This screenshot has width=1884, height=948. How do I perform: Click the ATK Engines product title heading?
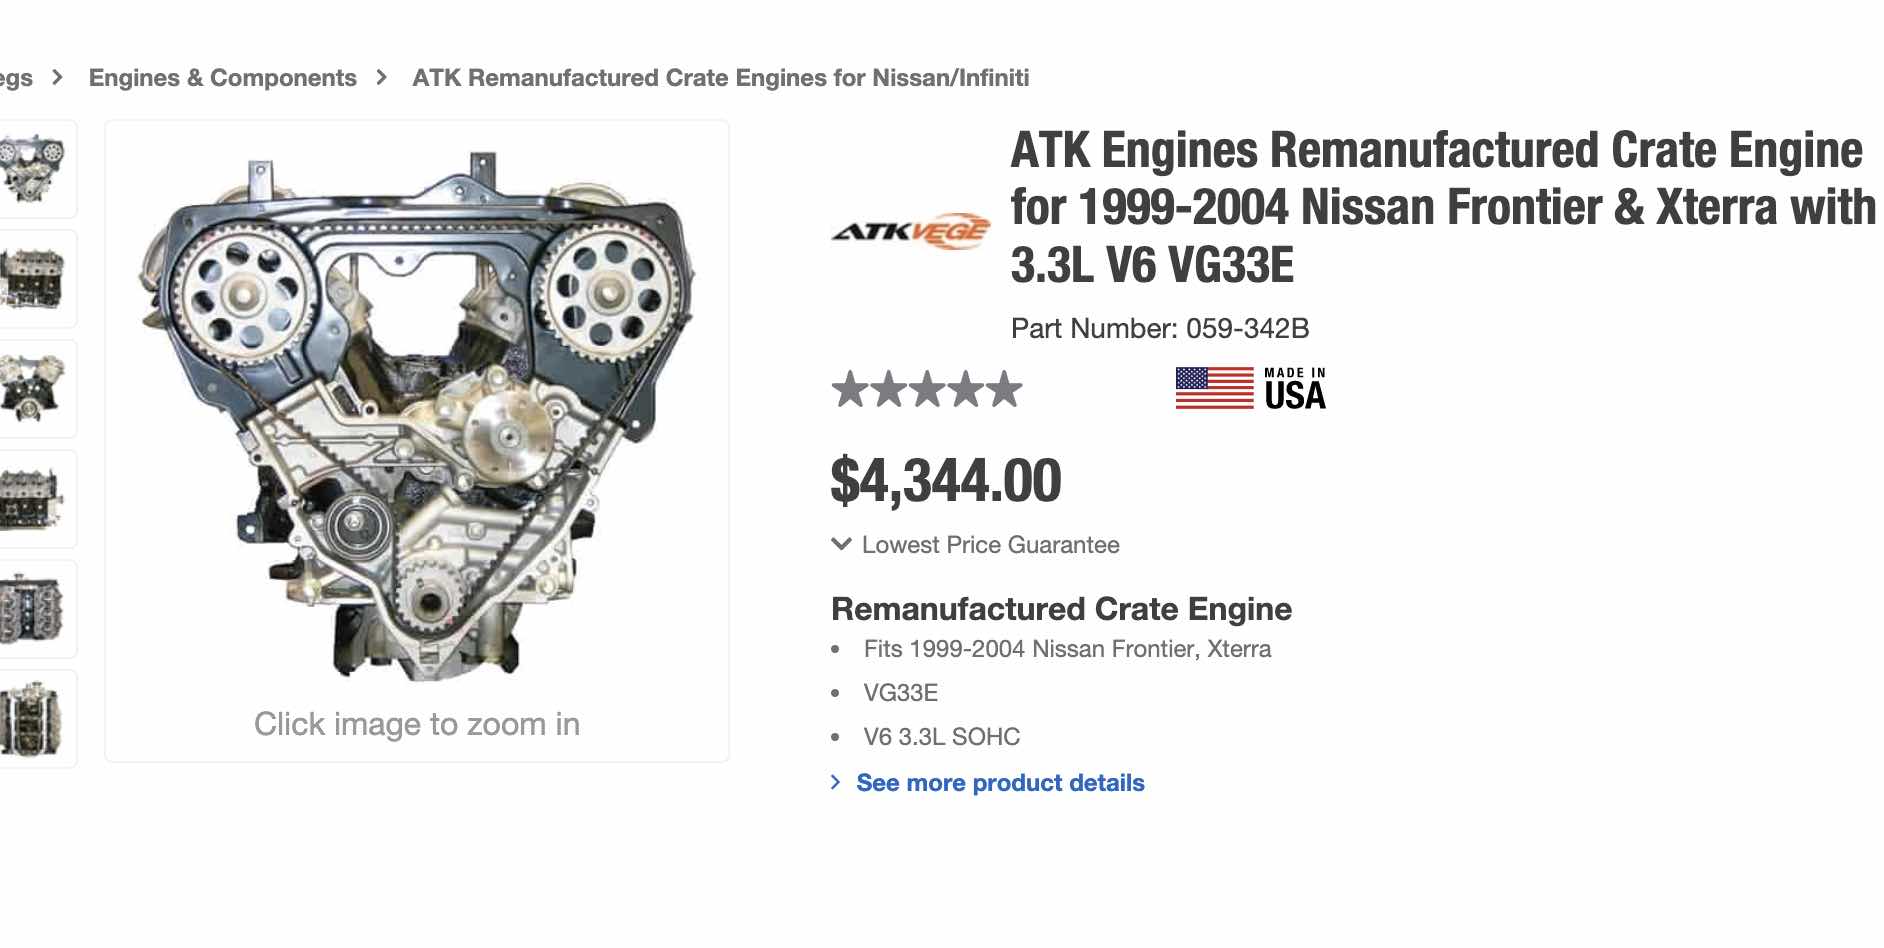pyautogui.click(x=1440, y=207)
